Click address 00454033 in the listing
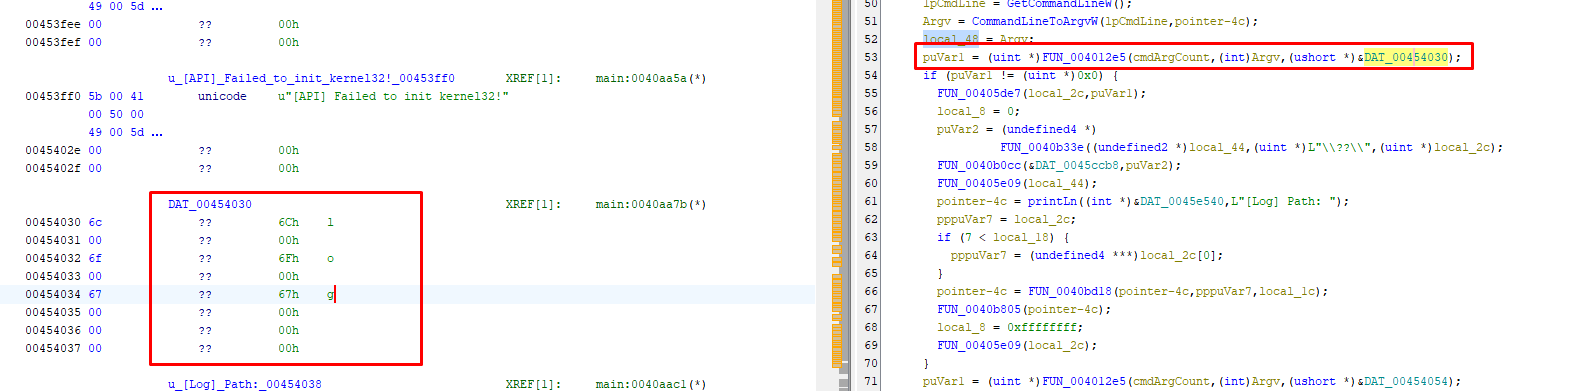 tap(53, 276)
